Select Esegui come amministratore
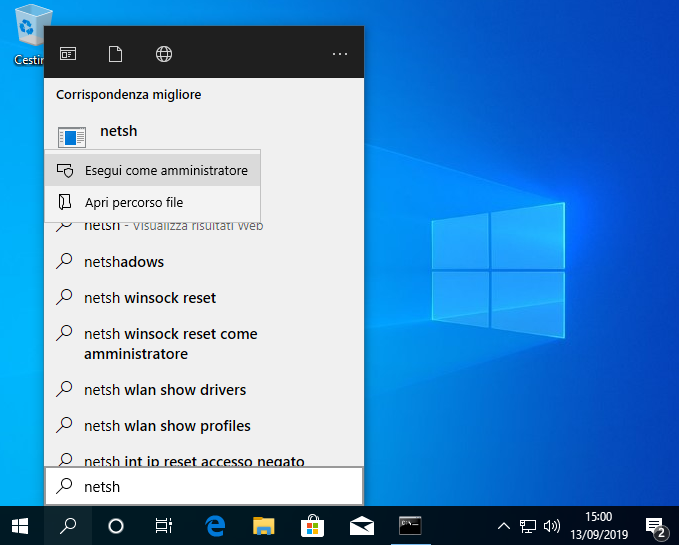679x545 pixels. (152, 170)
